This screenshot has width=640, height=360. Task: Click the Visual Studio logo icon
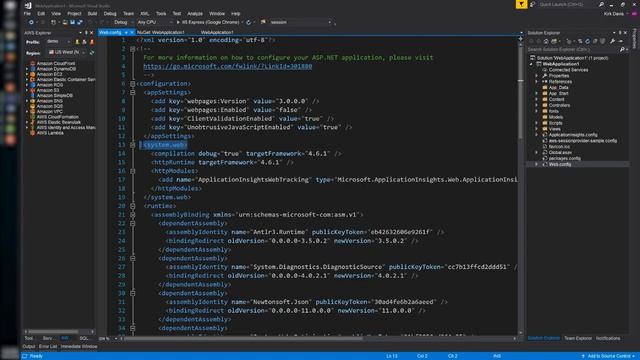28,6
